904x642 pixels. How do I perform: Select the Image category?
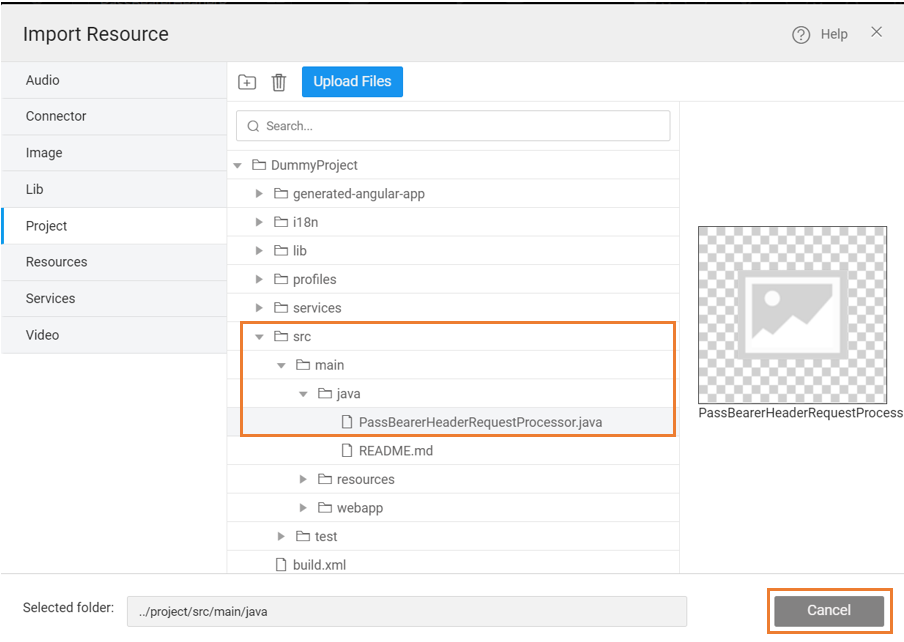click(44, 153)
